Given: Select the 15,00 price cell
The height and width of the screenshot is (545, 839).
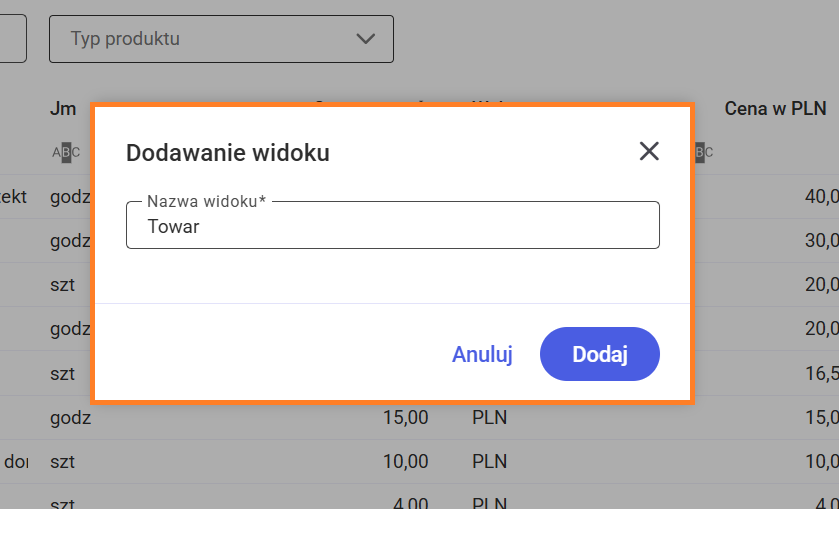Looking at the screenshot, I should tap(405, 418).
